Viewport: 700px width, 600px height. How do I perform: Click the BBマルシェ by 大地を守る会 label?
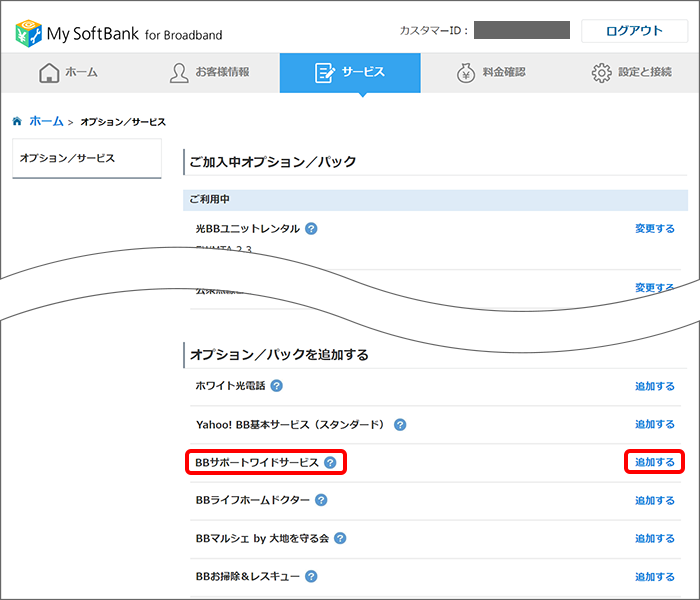(x=262, y=538)
